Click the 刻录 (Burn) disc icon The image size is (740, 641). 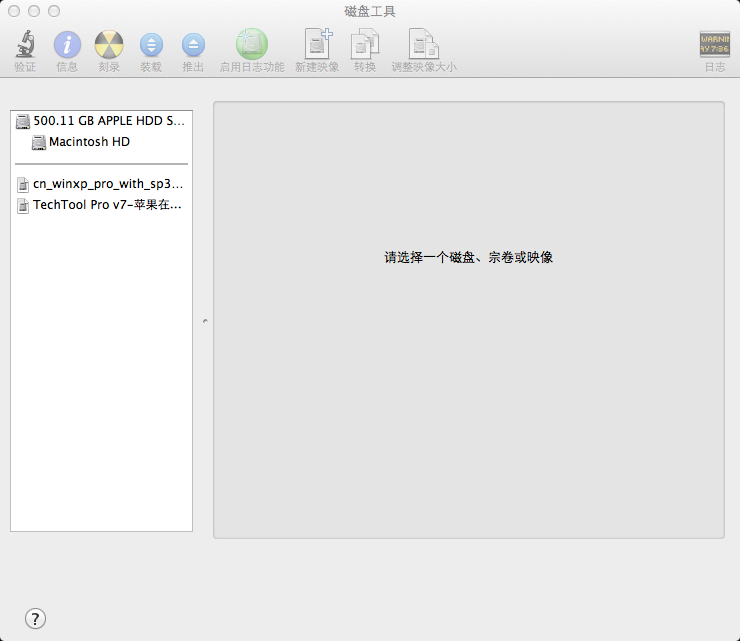pyautogui.click(x=109, y=45)
